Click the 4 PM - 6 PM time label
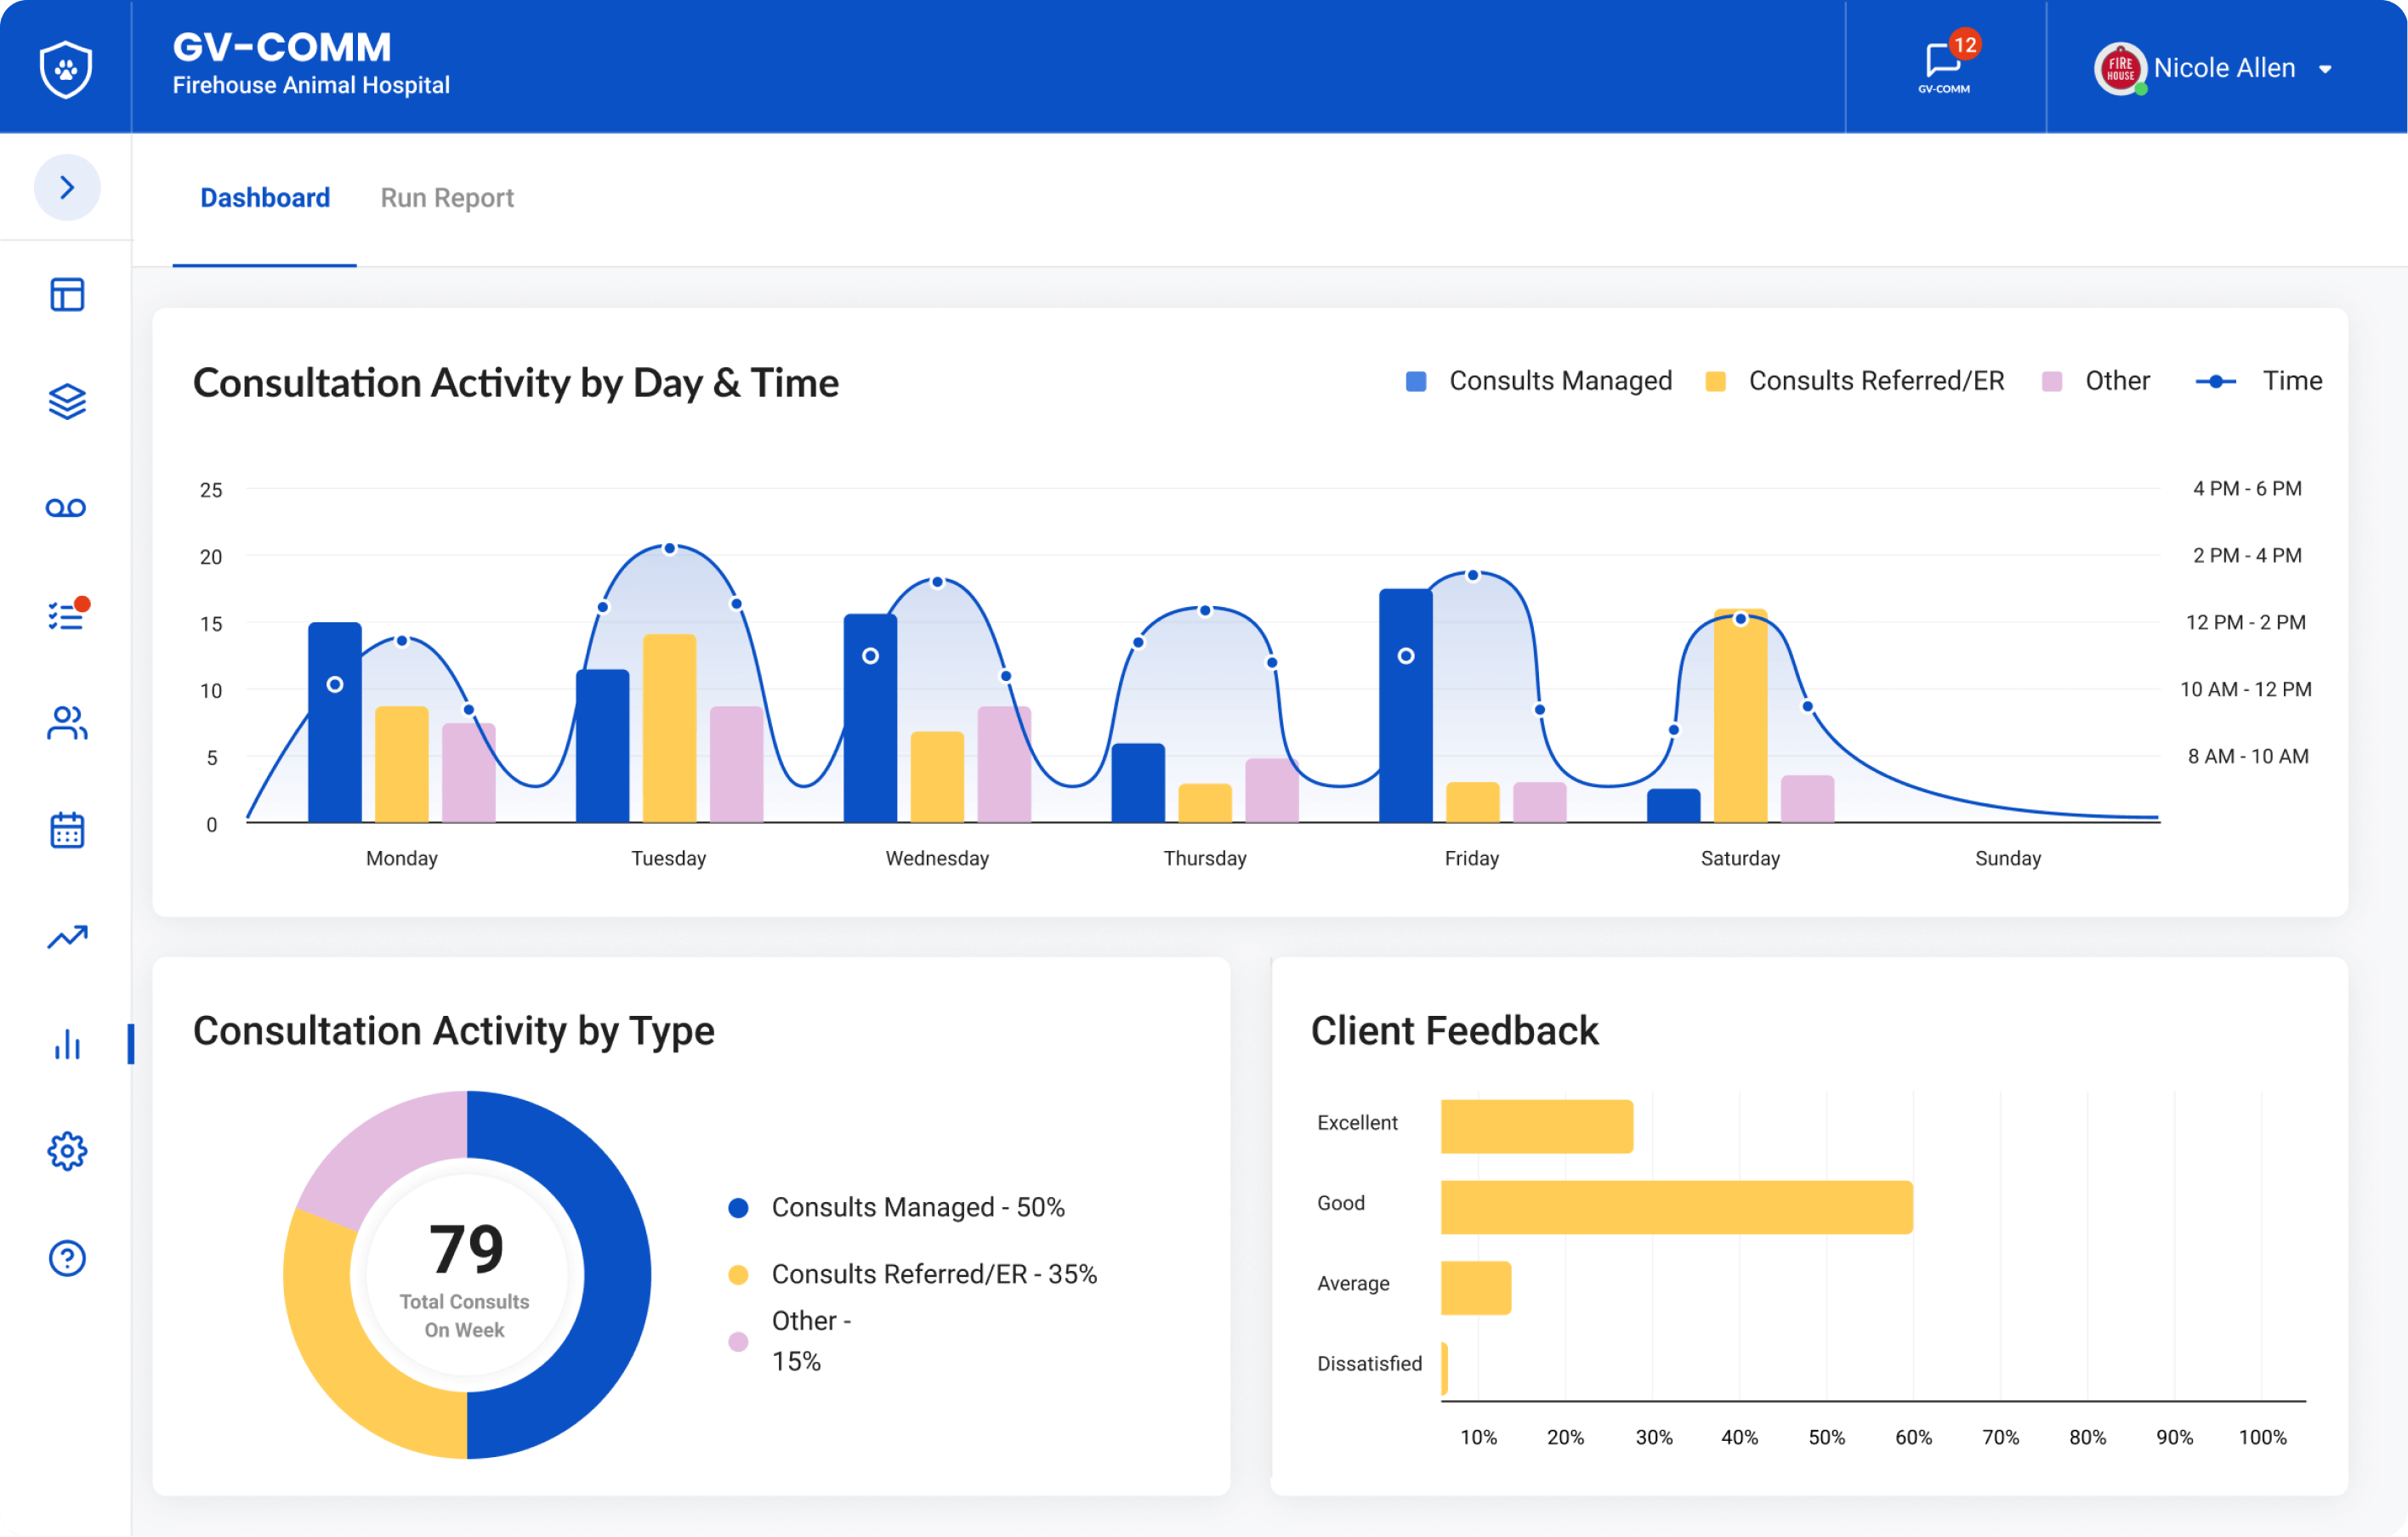 coord(2248,489)
